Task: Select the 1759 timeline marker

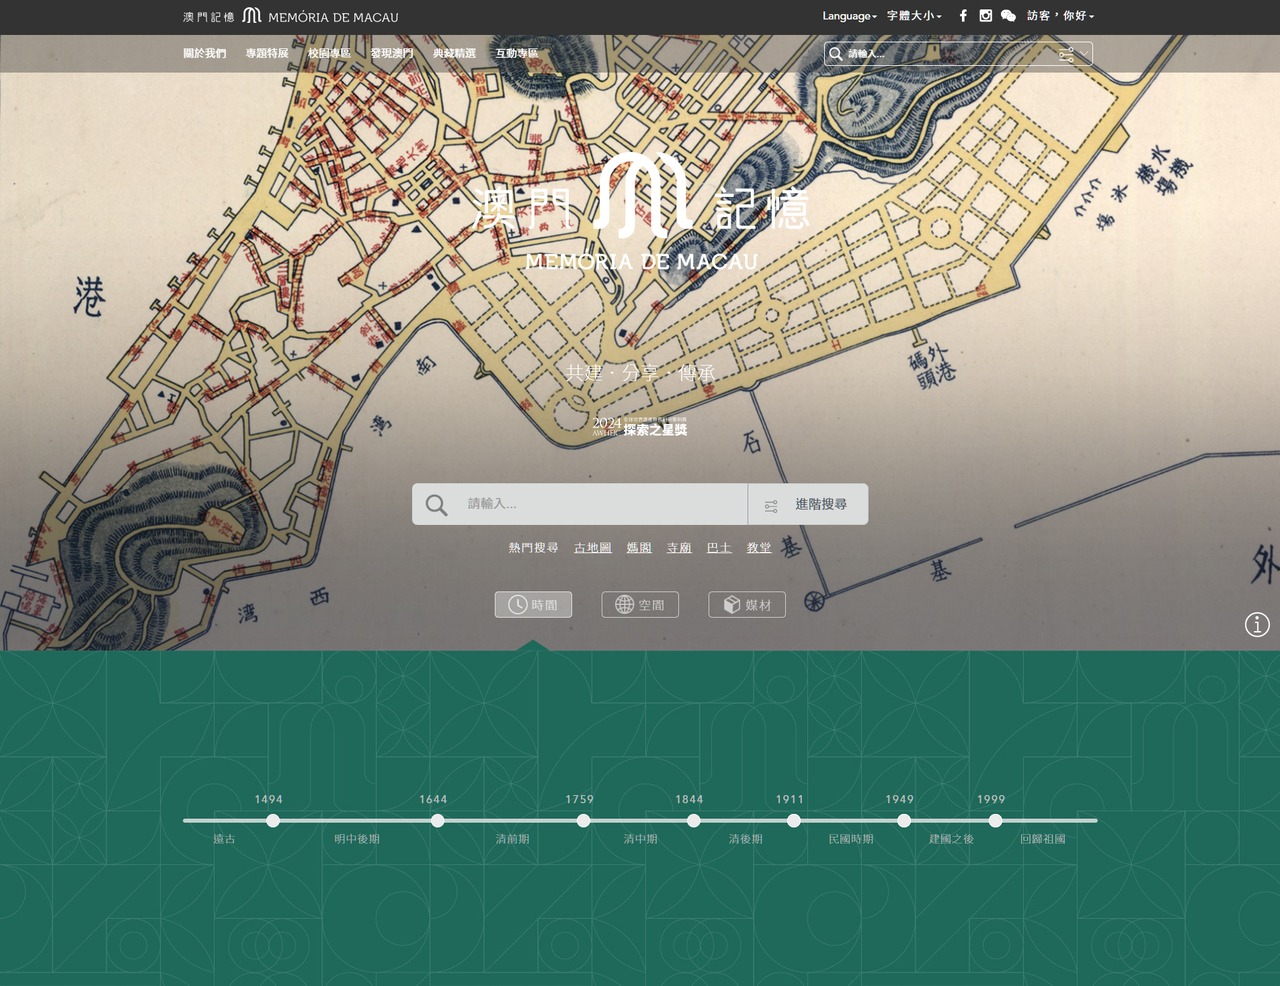Action: pyautogui.click(x=583, y=821)
